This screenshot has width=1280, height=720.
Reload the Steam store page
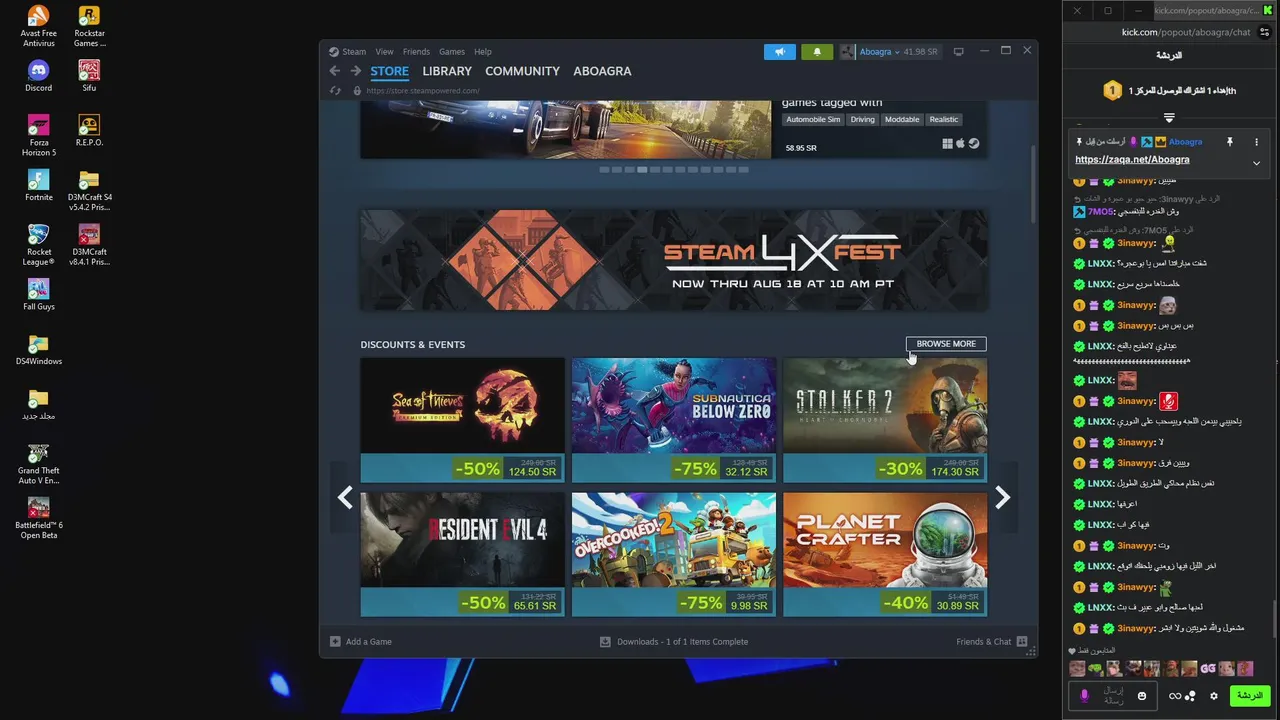click(336, 91)
